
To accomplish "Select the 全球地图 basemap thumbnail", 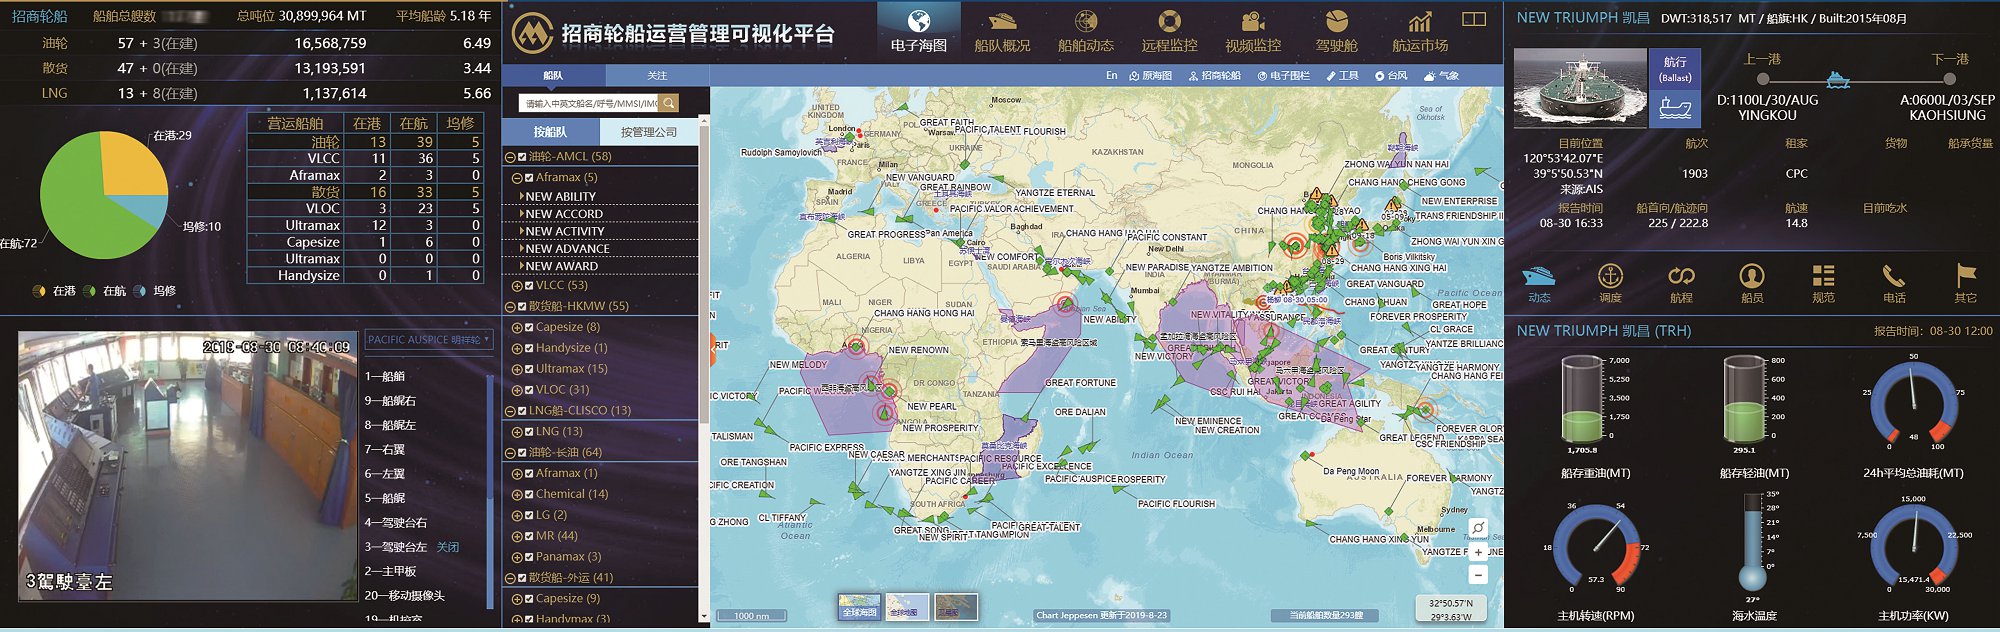I will click(x=907, y=607).
